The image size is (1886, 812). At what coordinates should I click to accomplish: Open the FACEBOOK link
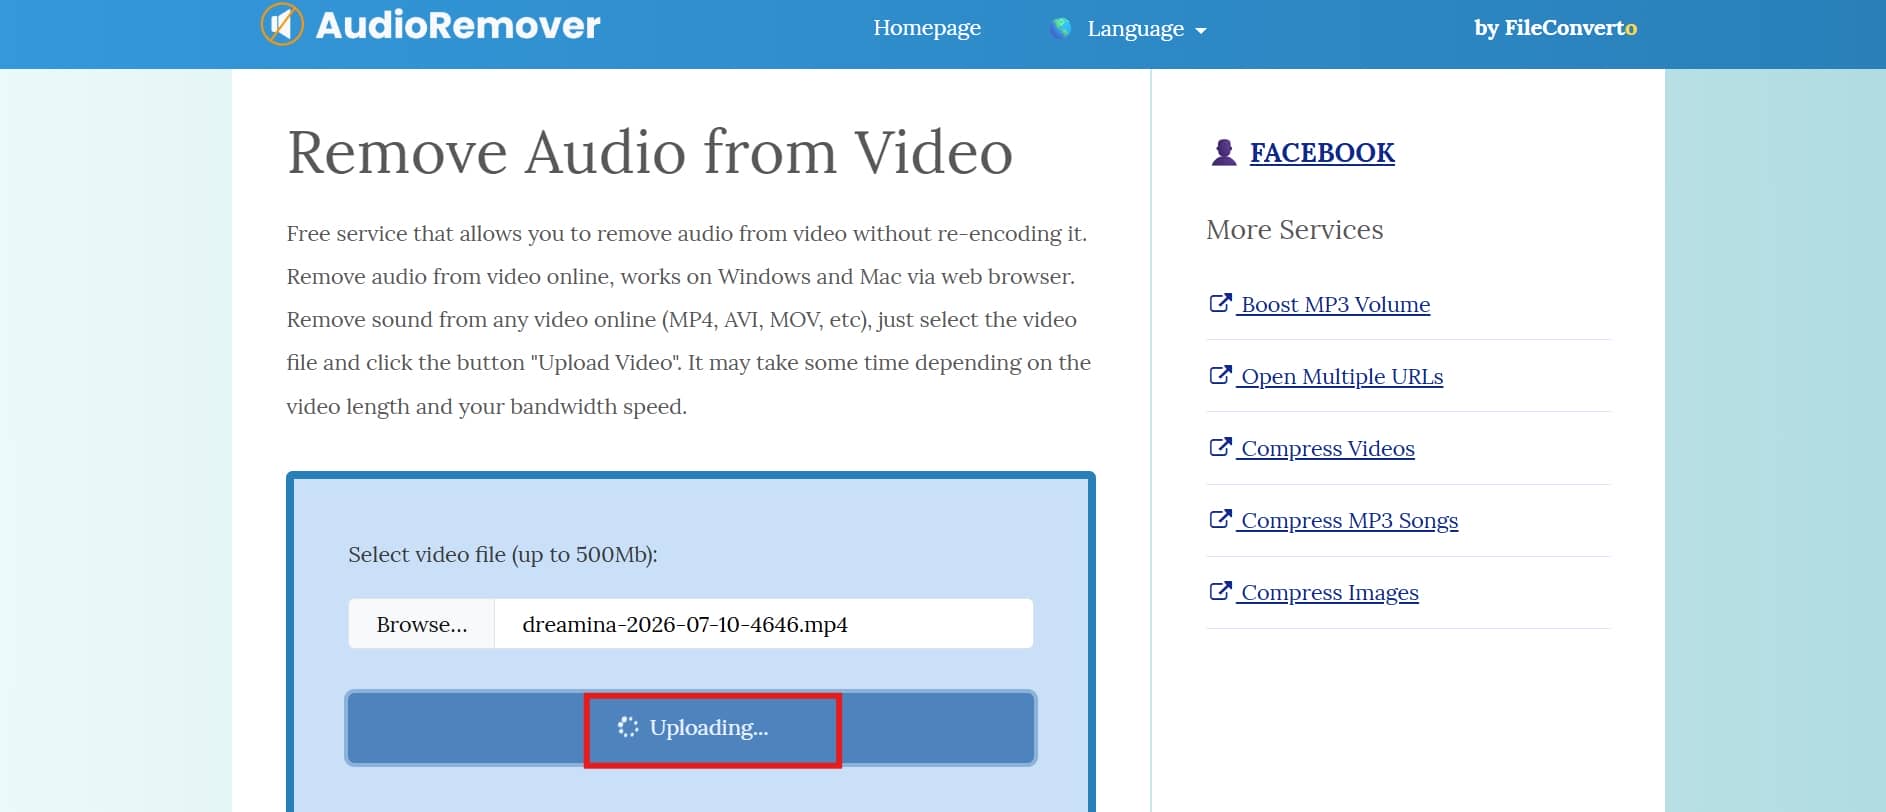1322,153
